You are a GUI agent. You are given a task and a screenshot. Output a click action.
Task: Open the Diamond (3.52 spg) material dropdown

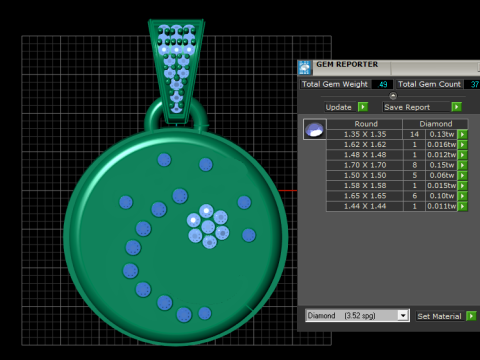(403, 315)
